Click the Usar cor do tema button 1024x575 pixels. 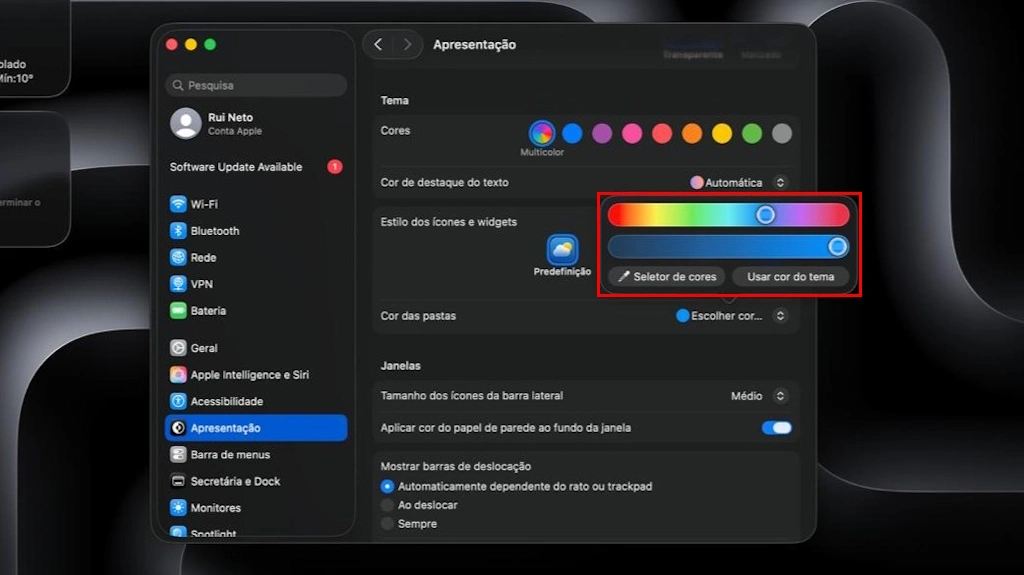click(x=790, y=277)
